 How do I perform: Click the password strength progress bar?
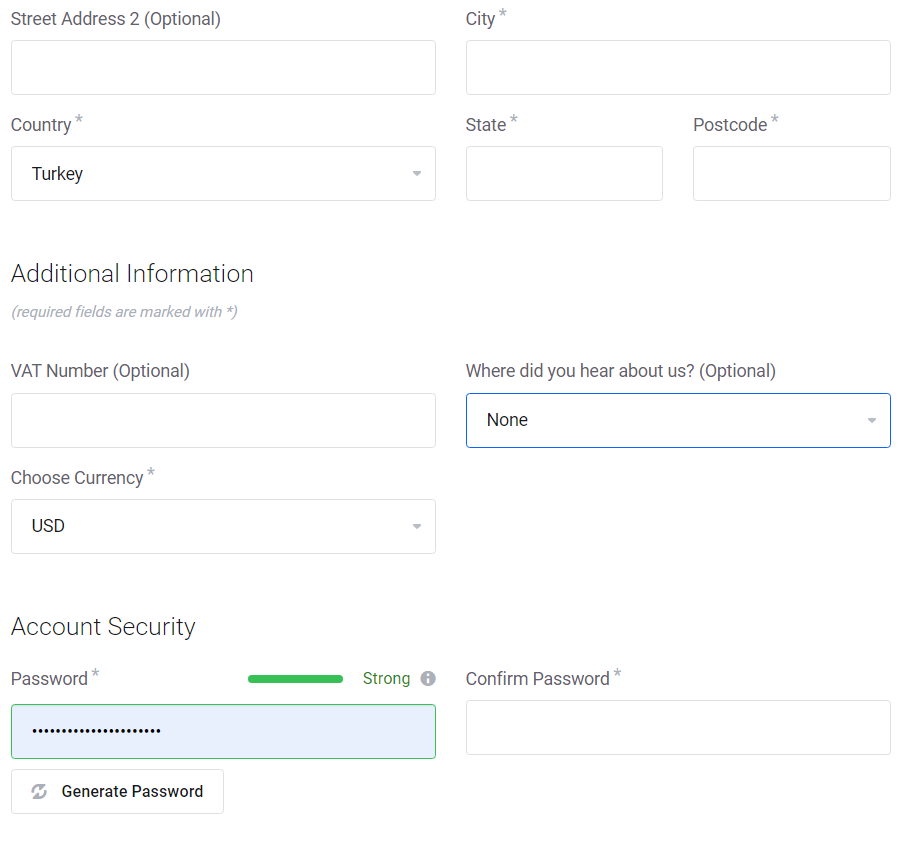[x=295, y=678]
